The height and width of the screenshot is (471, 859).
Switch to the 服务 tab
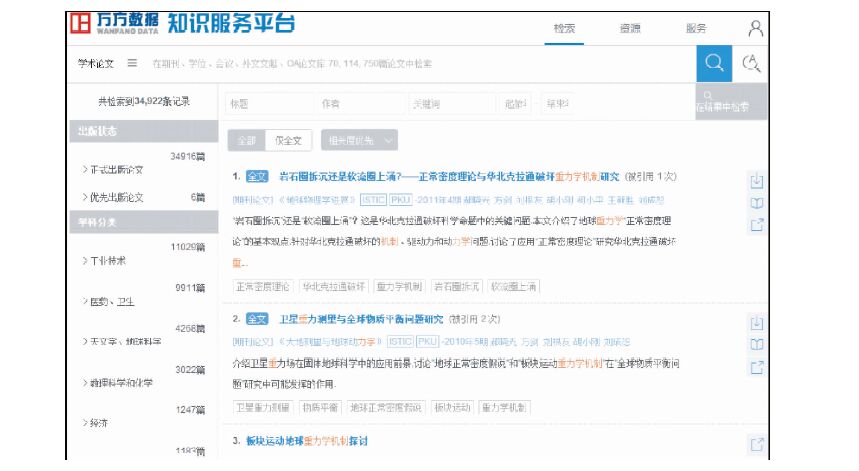pyautogui.click(x=695, y=28)
